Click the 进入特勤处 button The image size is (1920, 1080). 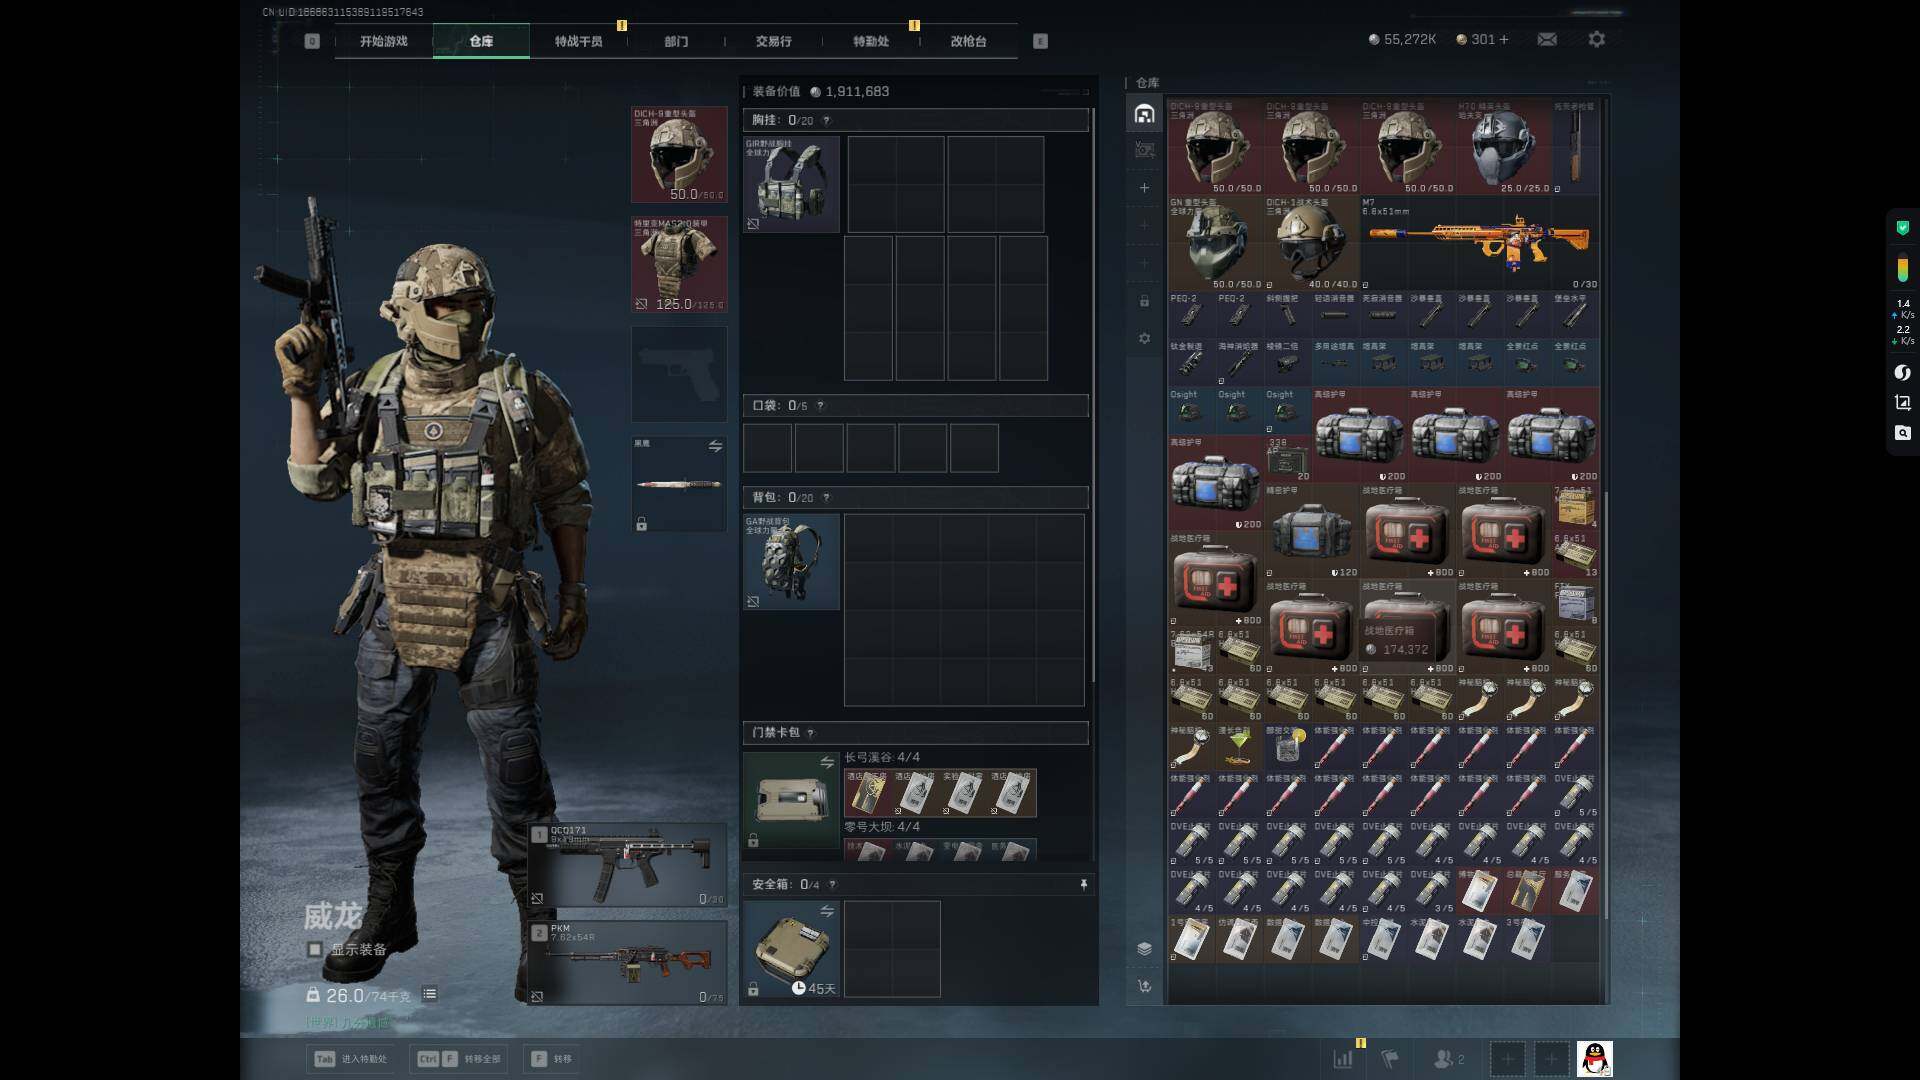[352, 1058]
